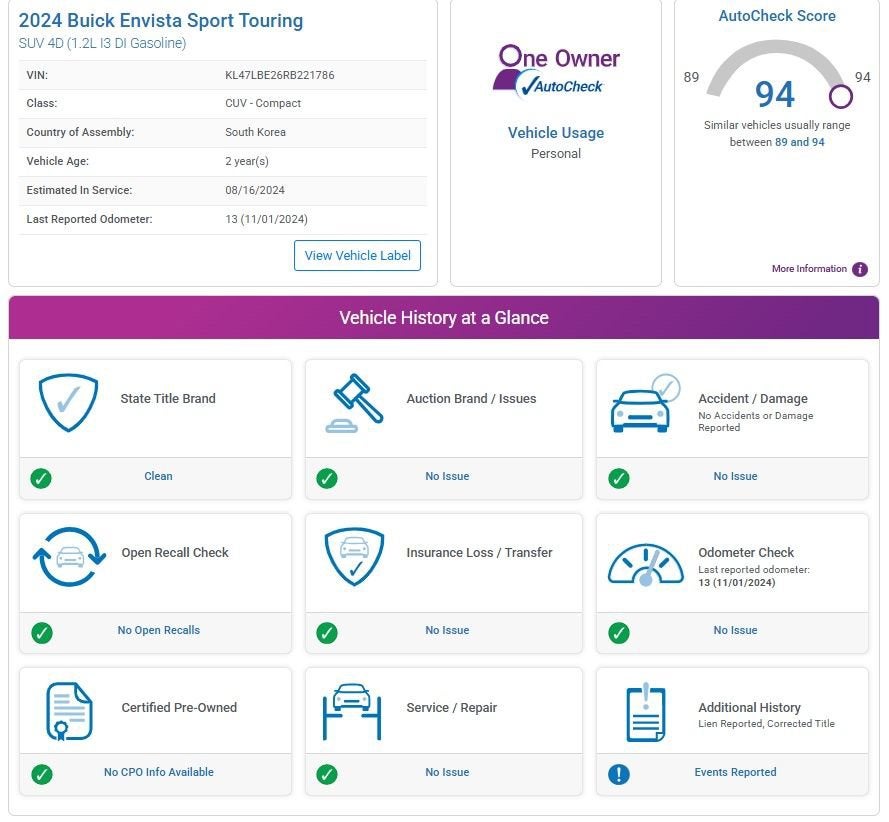Select the South Korea assembly value
The width and height of the screenshot is (889, 822).
click(255, 132)
